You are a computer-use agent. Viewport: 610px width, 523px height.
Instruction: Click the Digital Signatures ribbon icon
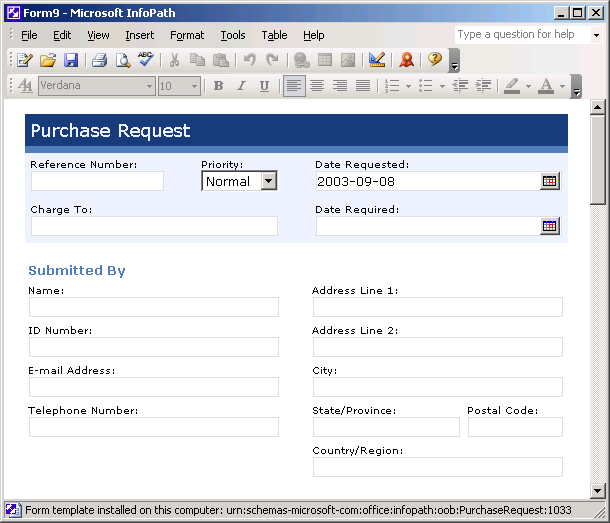point(407,60)
